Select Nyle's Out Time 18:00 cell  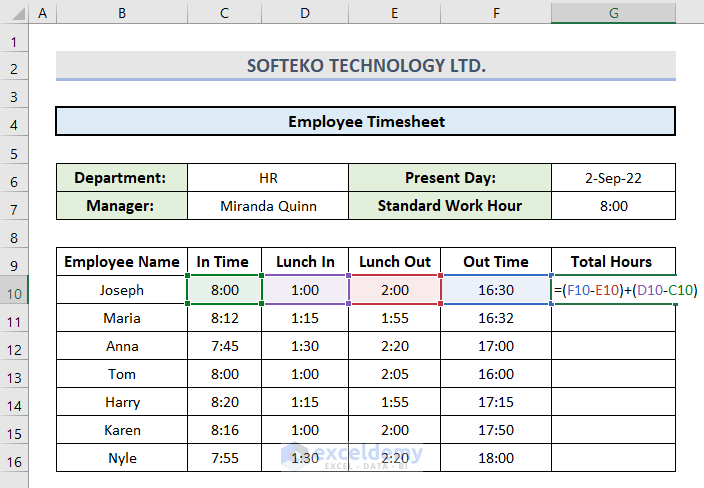click(x=496, y=458)
